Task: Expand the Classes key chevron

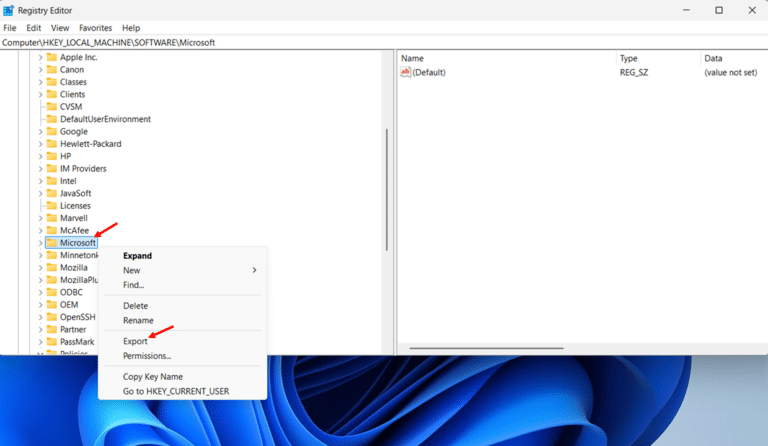Action: (x=40, y=82)
